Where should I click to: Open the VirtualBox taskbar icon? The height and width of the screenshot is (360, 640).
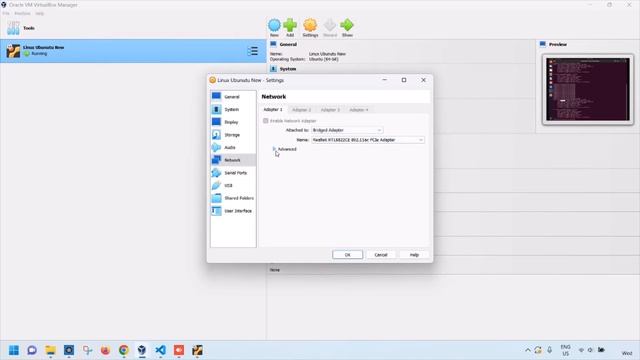pos(142,350)
